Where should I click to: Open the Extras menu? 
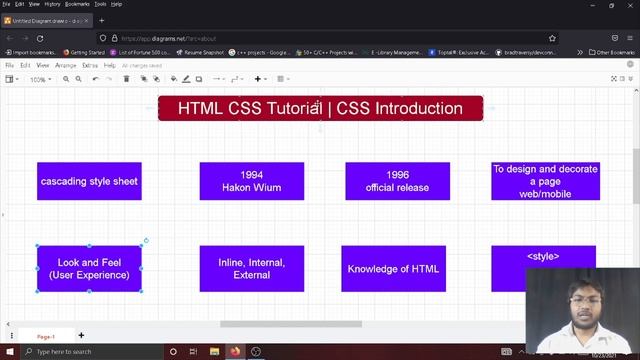tap(90, 65)
